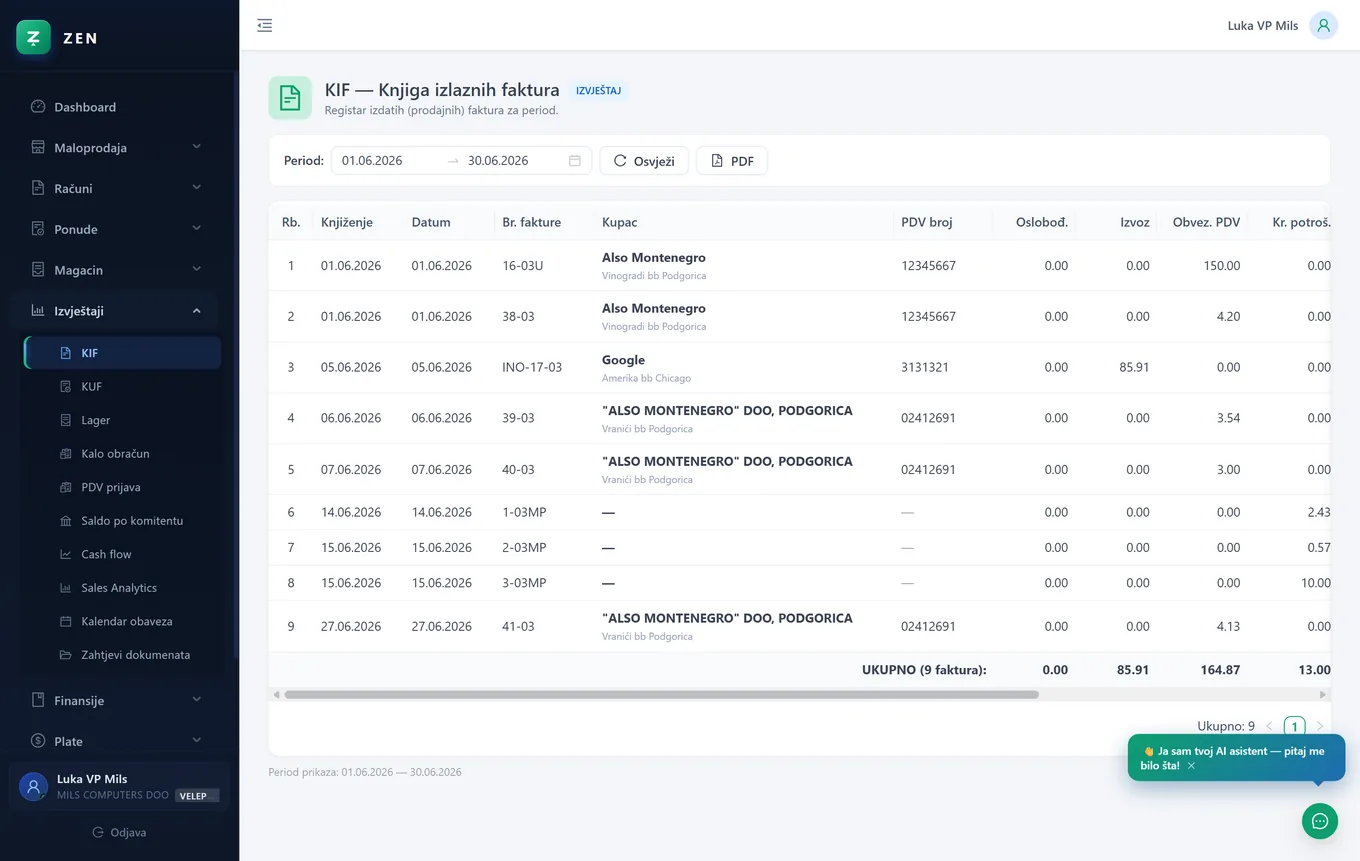This screenshot has height=861, width=1360.
Task: Click the UKUPNO (9 faktura) total label
Action: (924, 670)
